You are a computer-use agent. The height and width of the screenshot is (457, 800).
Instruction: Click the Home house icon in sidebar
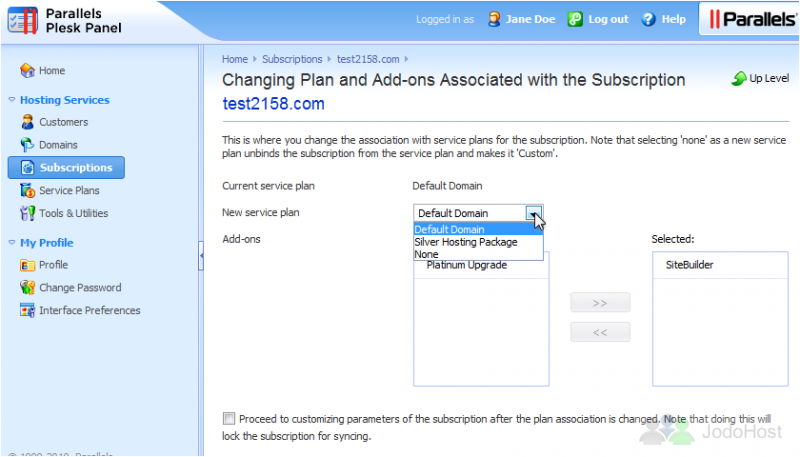27,70
